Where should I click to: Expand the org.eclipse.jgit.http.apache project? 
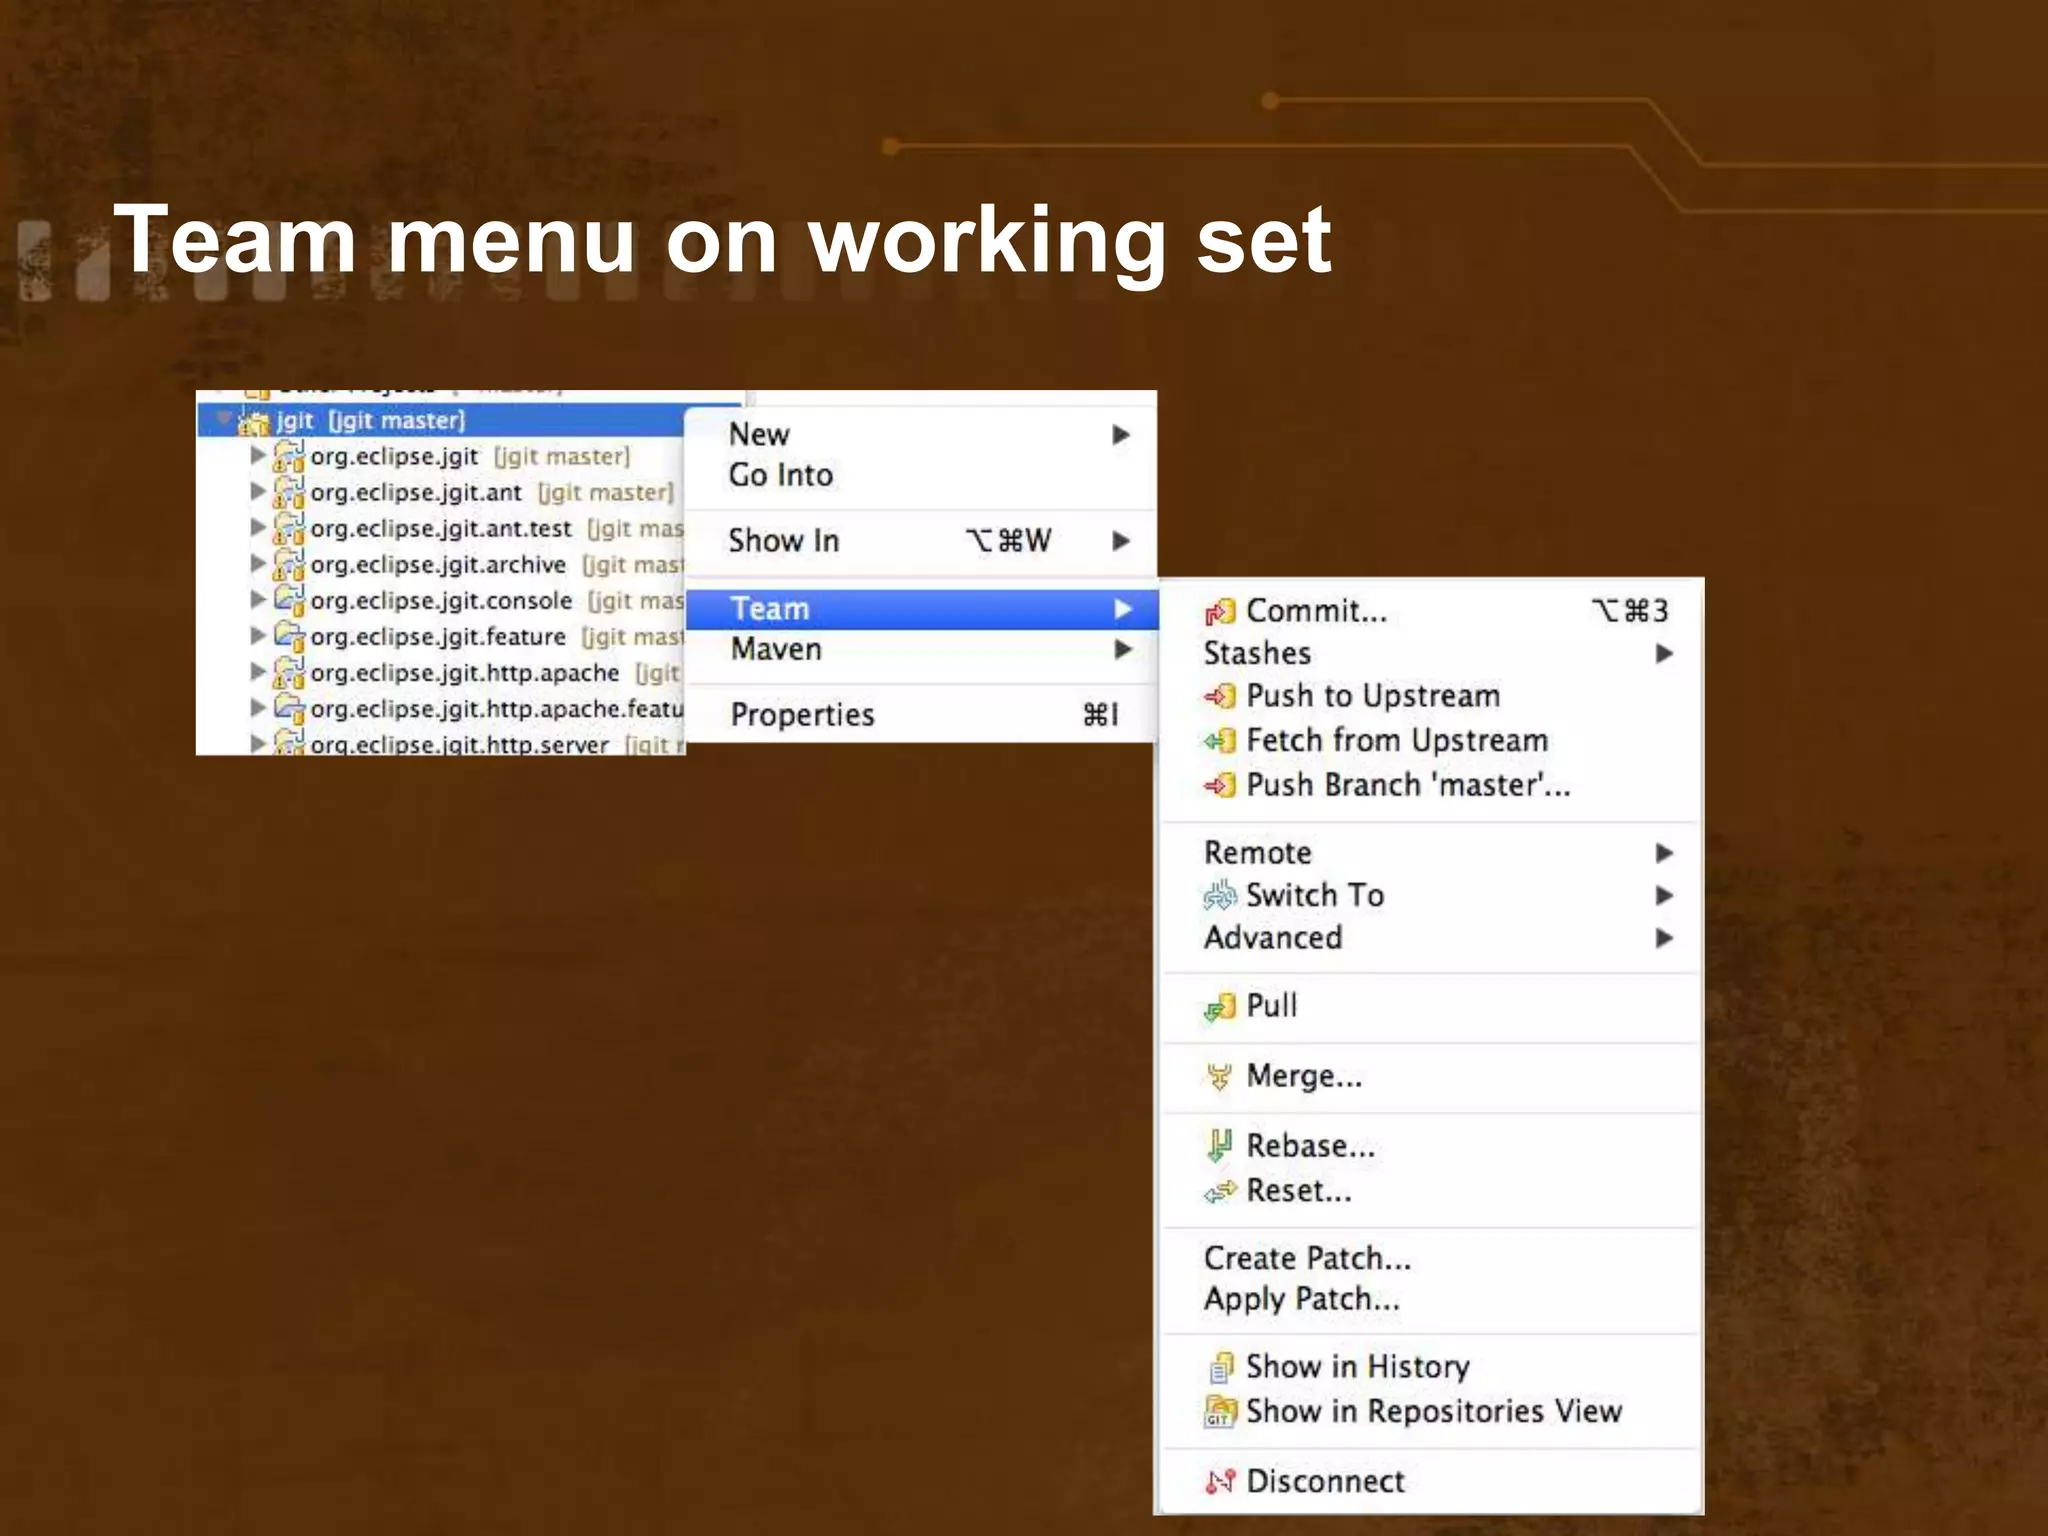[x=258, y=672]
